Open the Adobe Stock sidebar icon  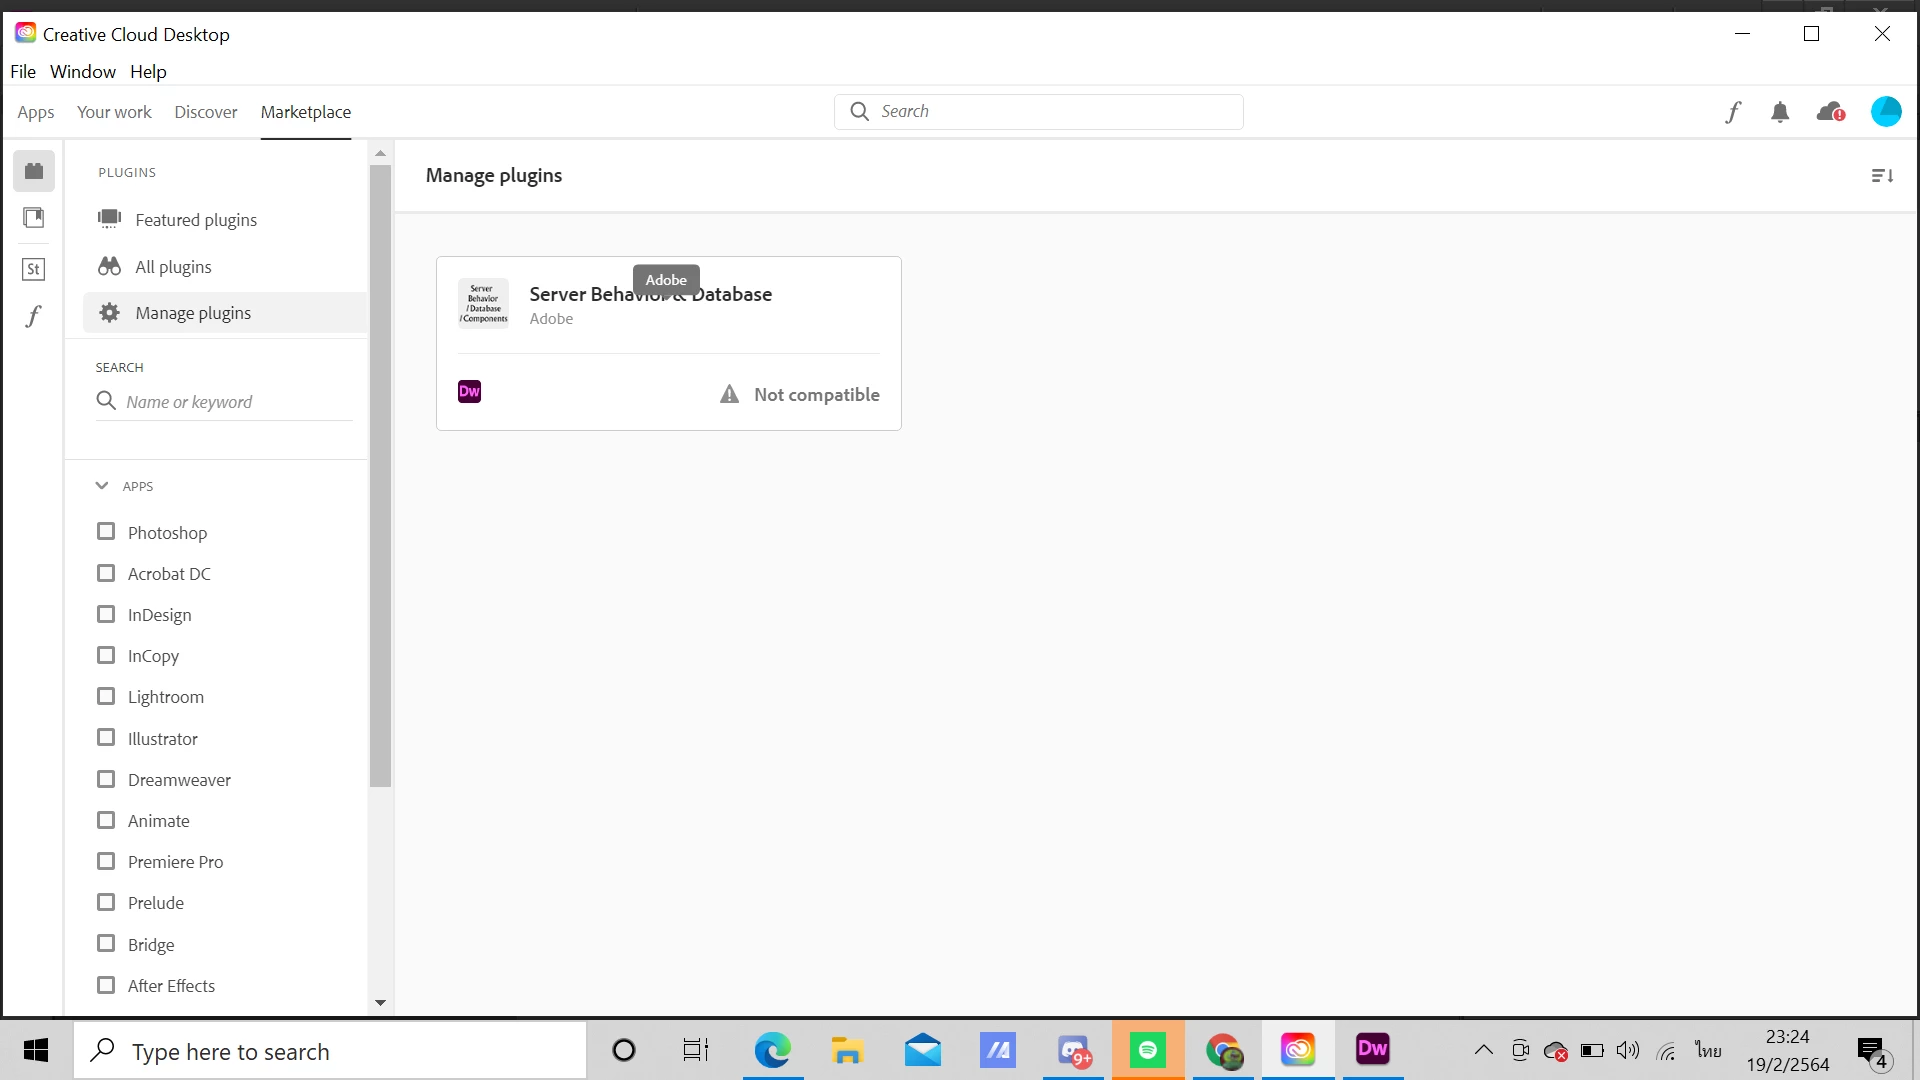pyautogui.click(x=34, y=269)
